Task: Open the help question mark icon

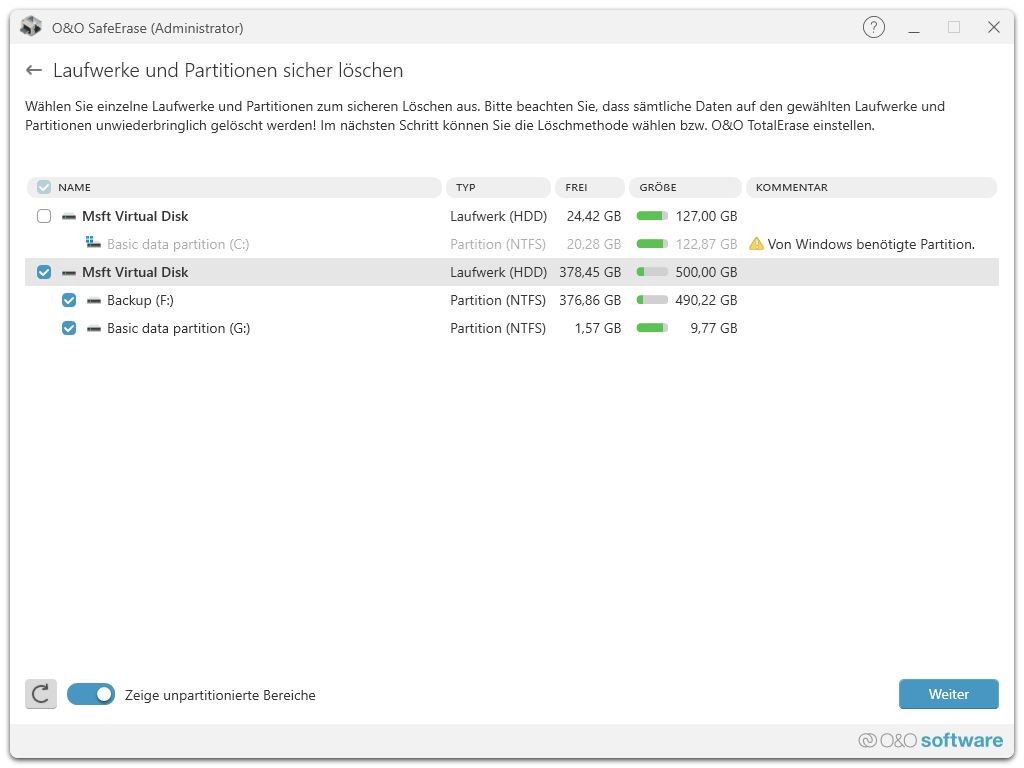Action: (873, 28)
